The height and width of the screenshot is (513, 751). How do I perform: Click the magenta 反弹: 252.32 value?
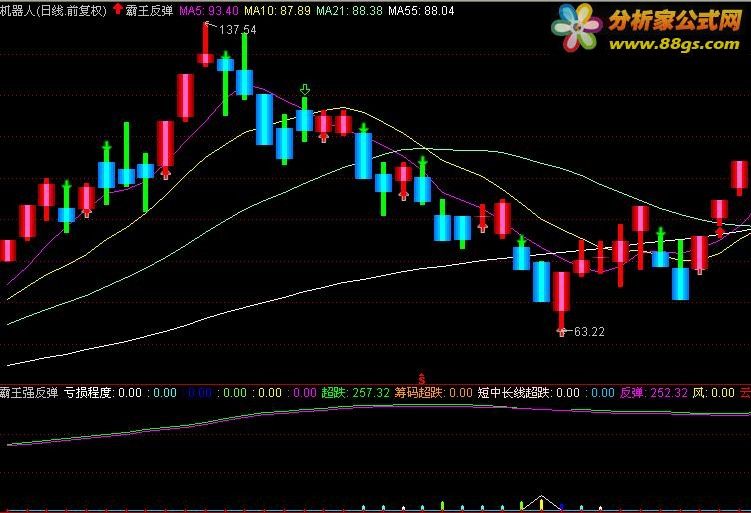point(654,393)
